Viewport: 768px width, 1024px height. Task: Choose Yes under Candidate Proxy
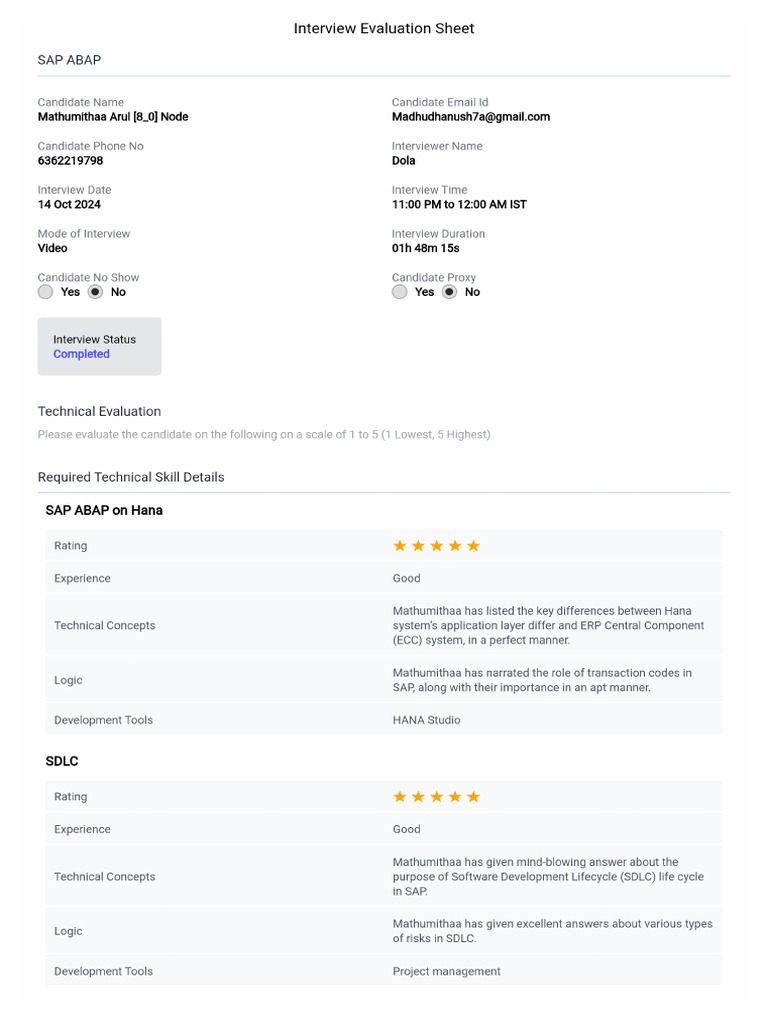(400, 292)
